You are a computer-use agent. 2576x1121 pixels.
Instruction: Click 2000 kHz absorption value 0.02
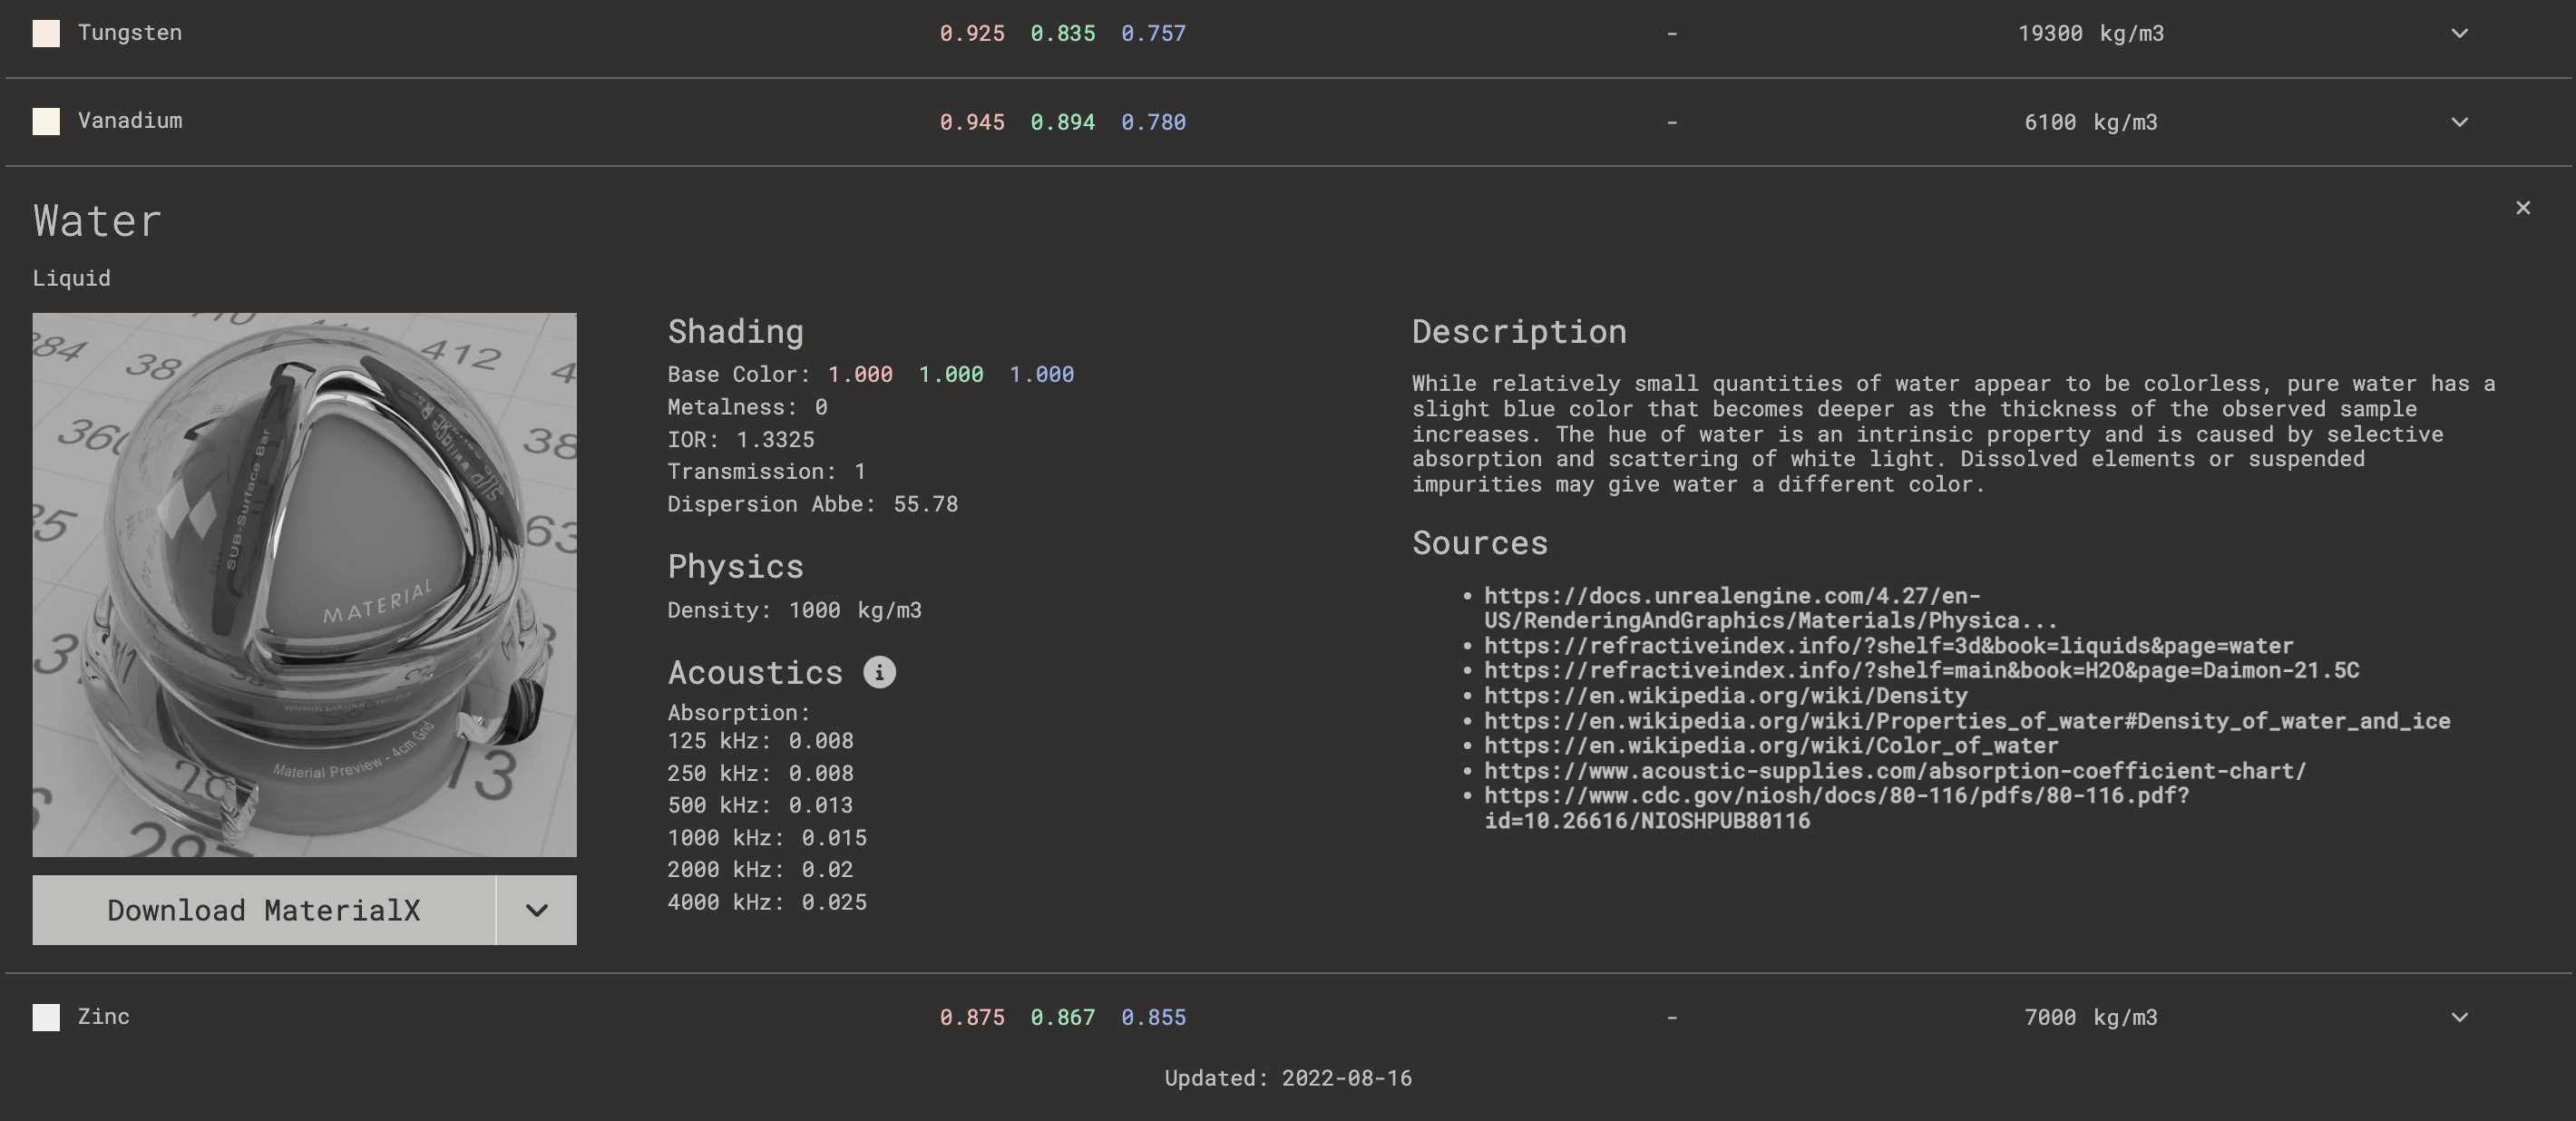point(828,870)
